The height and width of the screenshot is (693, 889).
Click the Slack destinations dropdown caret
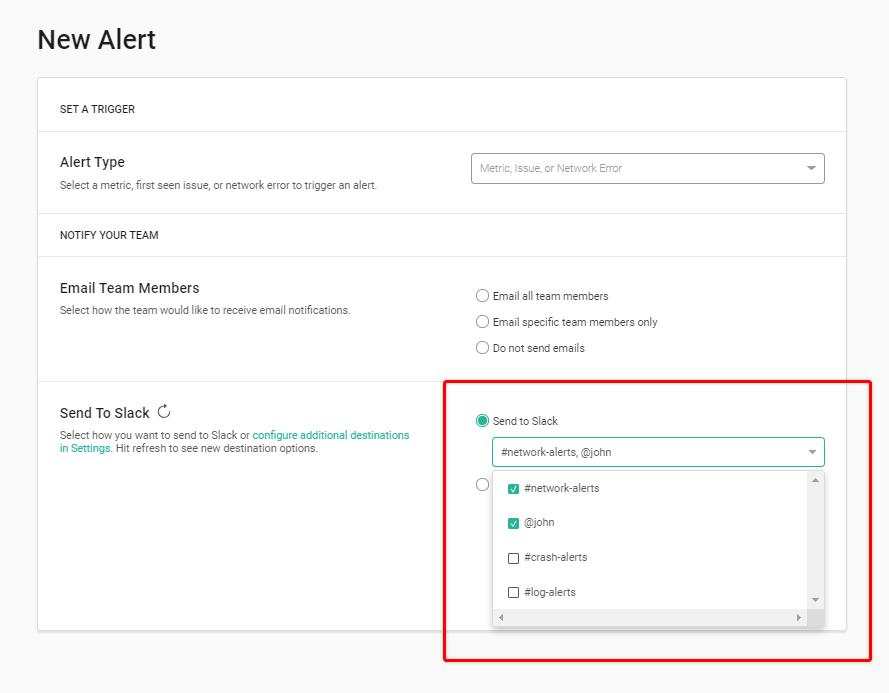[x=812, y=452]
